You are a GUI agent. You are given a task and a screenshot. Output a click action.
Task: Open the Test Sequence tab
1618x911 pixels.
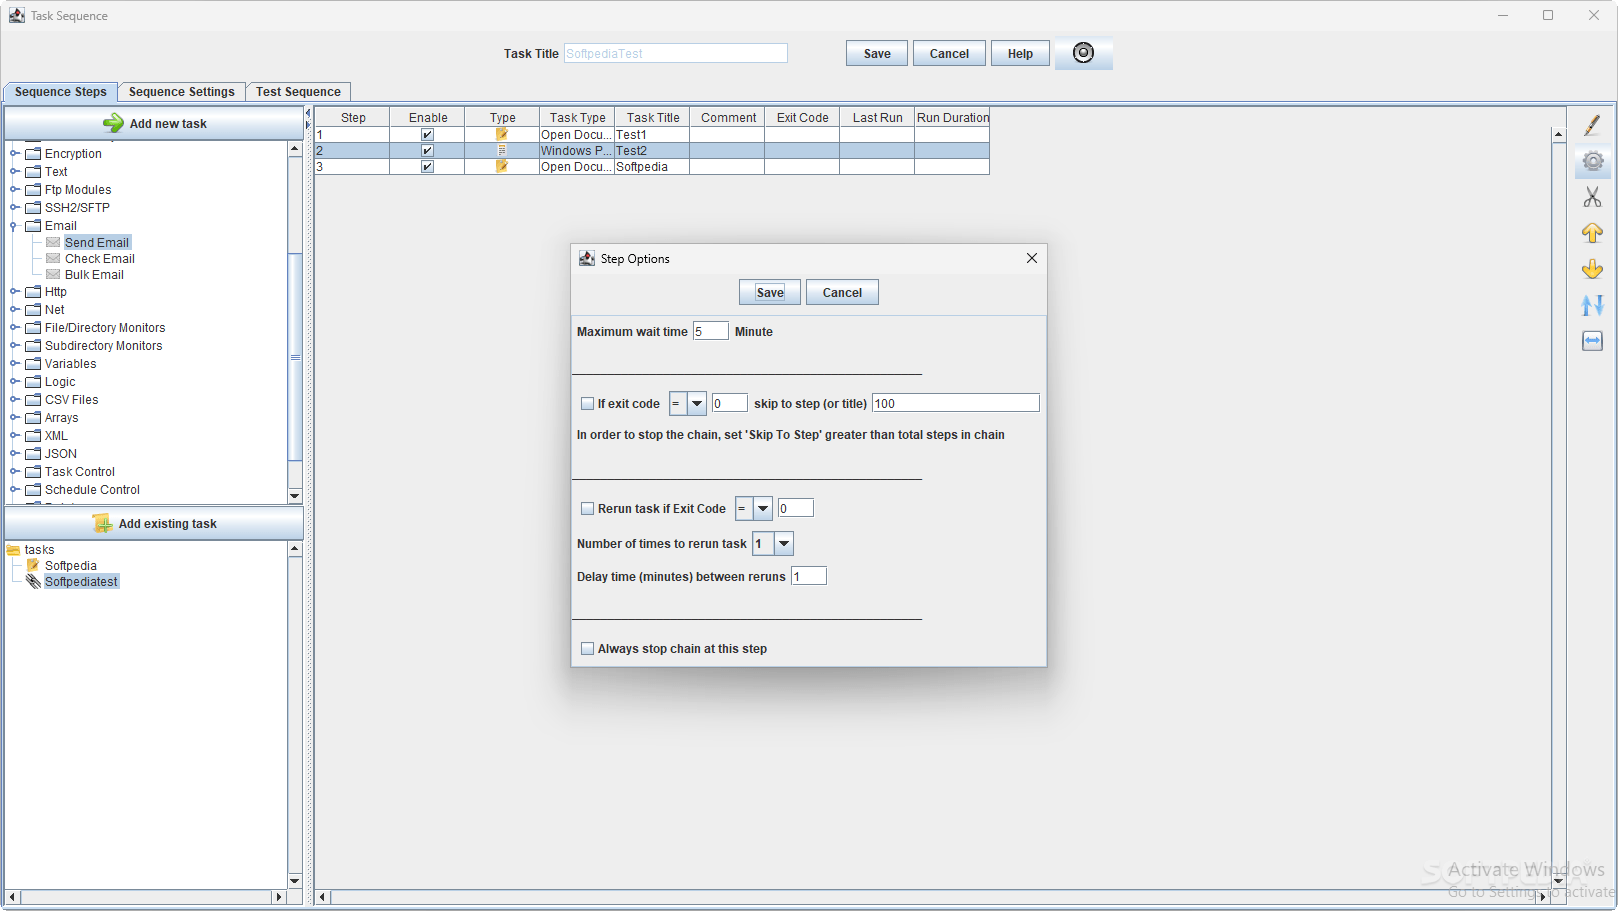coord(298,91)
